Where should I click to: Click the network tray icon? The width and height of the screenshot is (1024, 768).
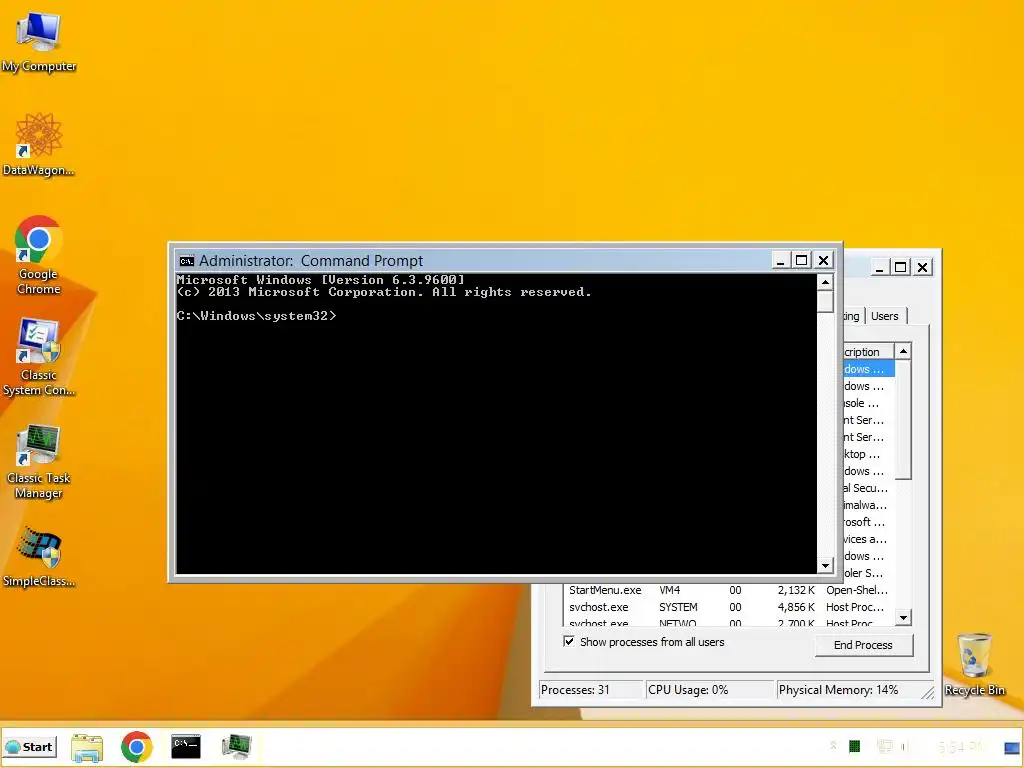[x=884, y=746]
